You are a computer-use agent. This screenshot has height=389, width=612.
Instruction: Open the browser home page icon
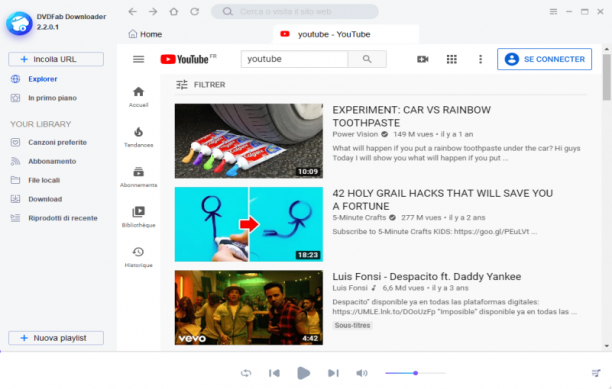174,12
